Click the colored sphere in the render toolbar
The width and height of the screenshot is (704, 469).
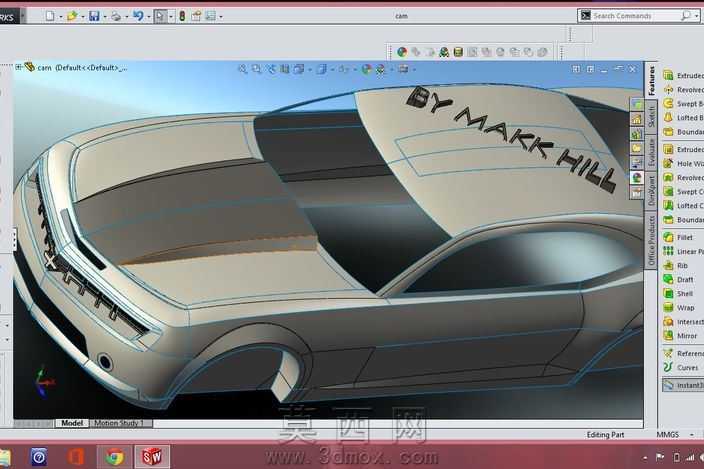point(402,52)
